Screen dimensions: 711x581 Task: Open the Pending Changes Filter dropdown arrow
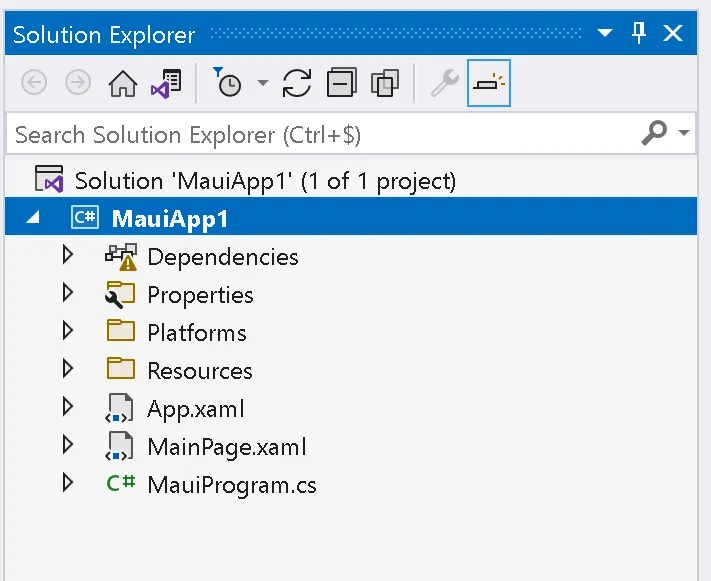(263, 83)
